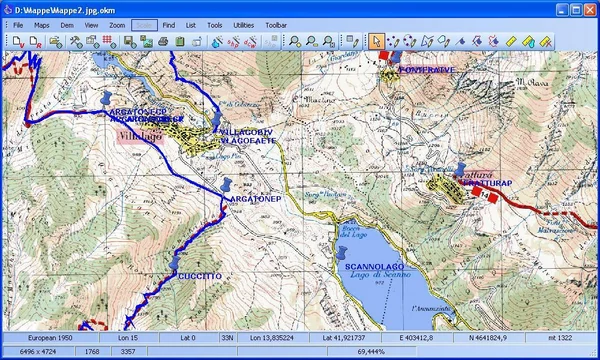Image resolution: width=600 pixels, height=360 pixels.
Task: Expand the Zoom menu
Action: [x=117, y=25]
